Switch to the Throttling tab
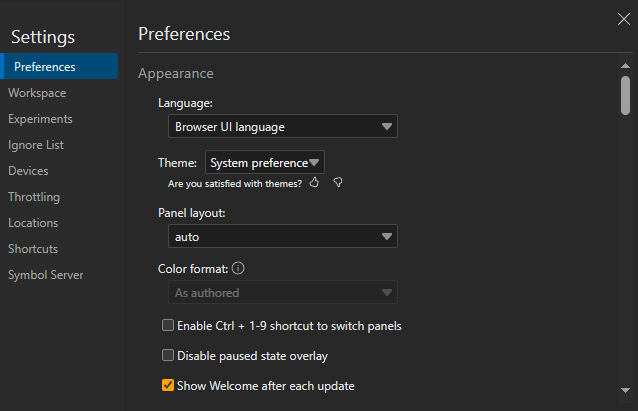Screen dimensions: 638x411 point(34,197)
